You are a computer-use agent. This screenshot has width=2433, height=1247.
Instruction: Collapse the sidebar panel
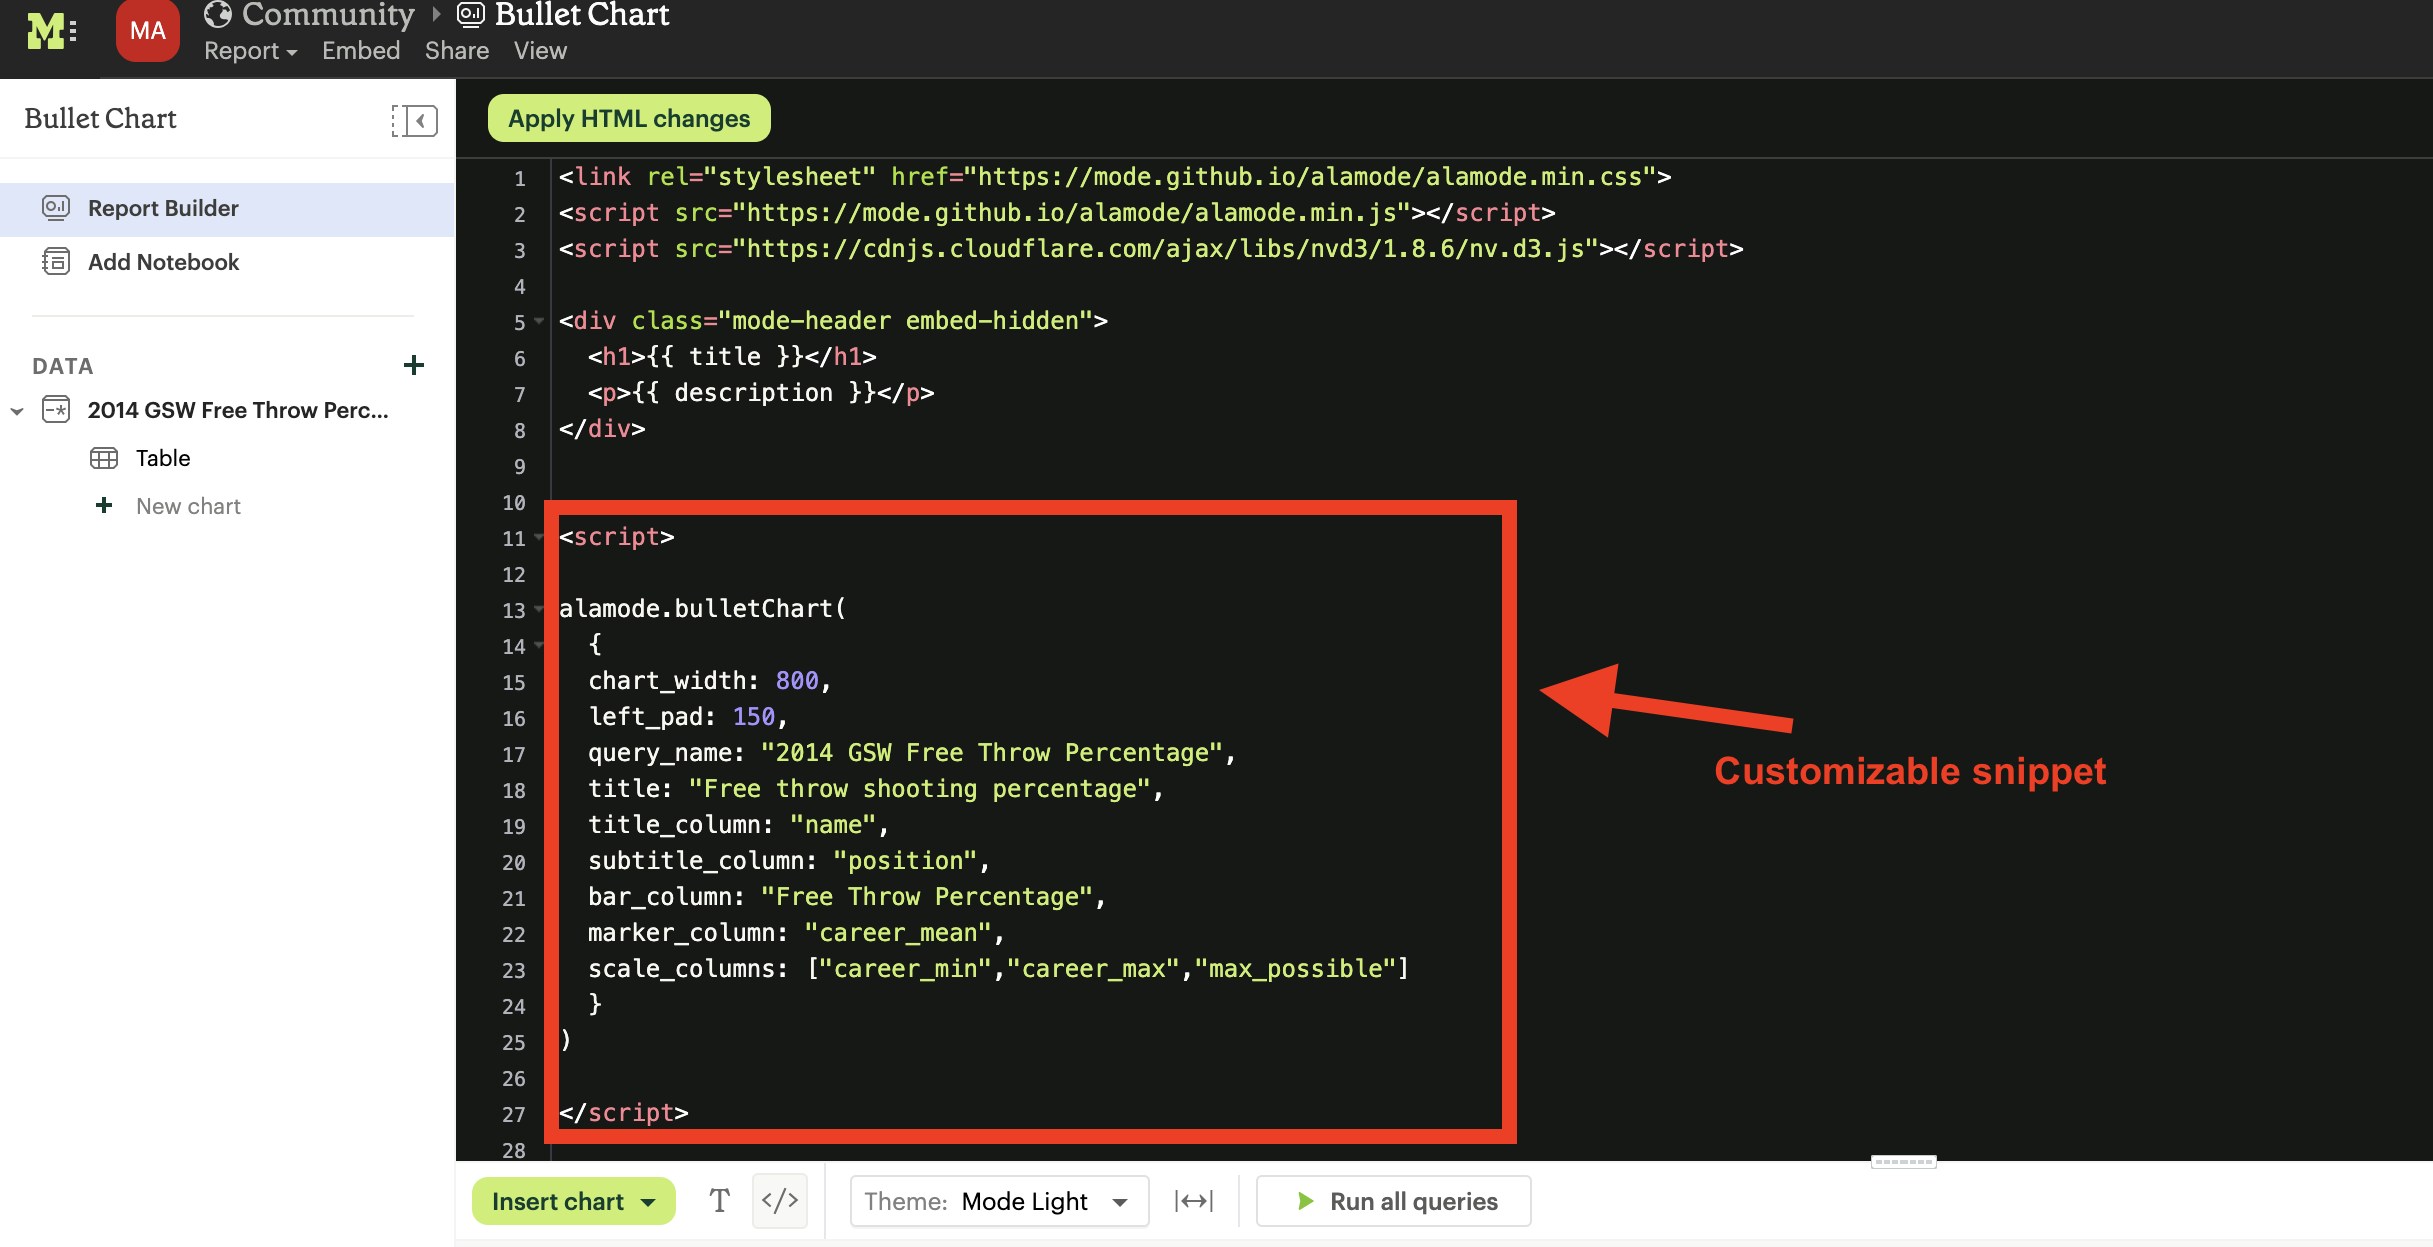click(414, 121)
